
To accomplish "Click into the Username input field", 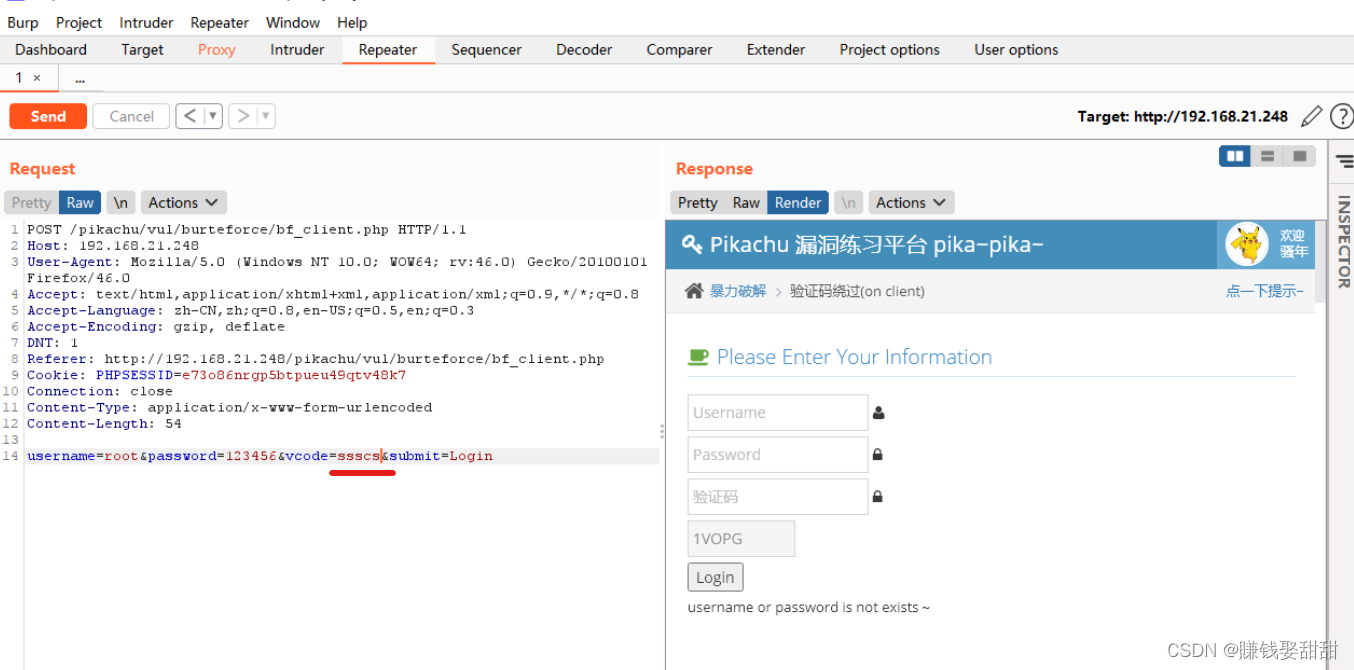I will coord(777,412).
